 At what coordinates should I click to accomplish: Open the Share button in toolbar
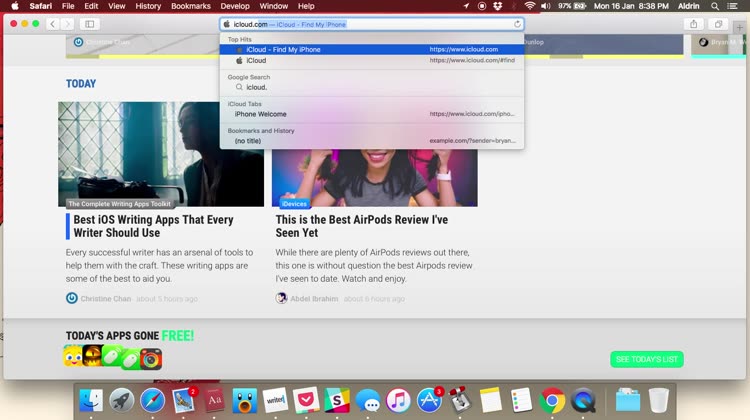coord(694,24)
